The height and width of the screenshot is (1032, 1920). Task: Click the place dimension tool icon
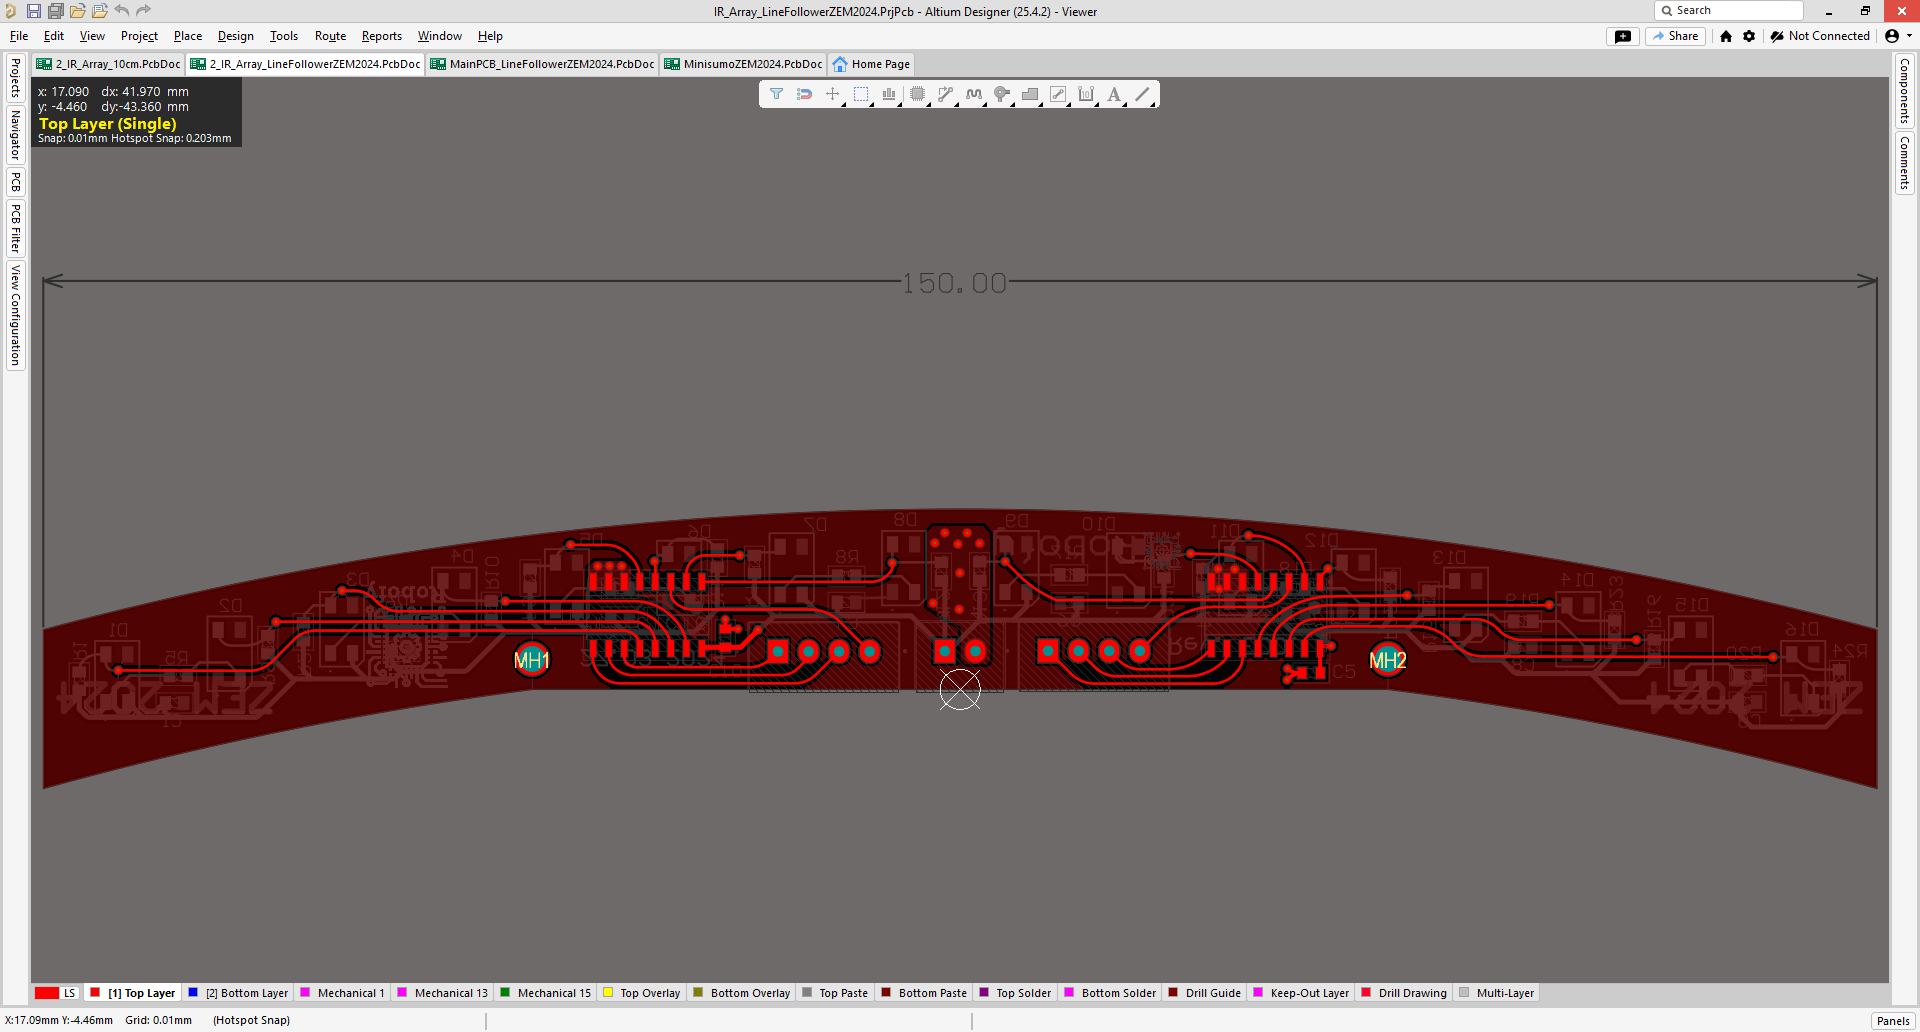click(1086, 94)
